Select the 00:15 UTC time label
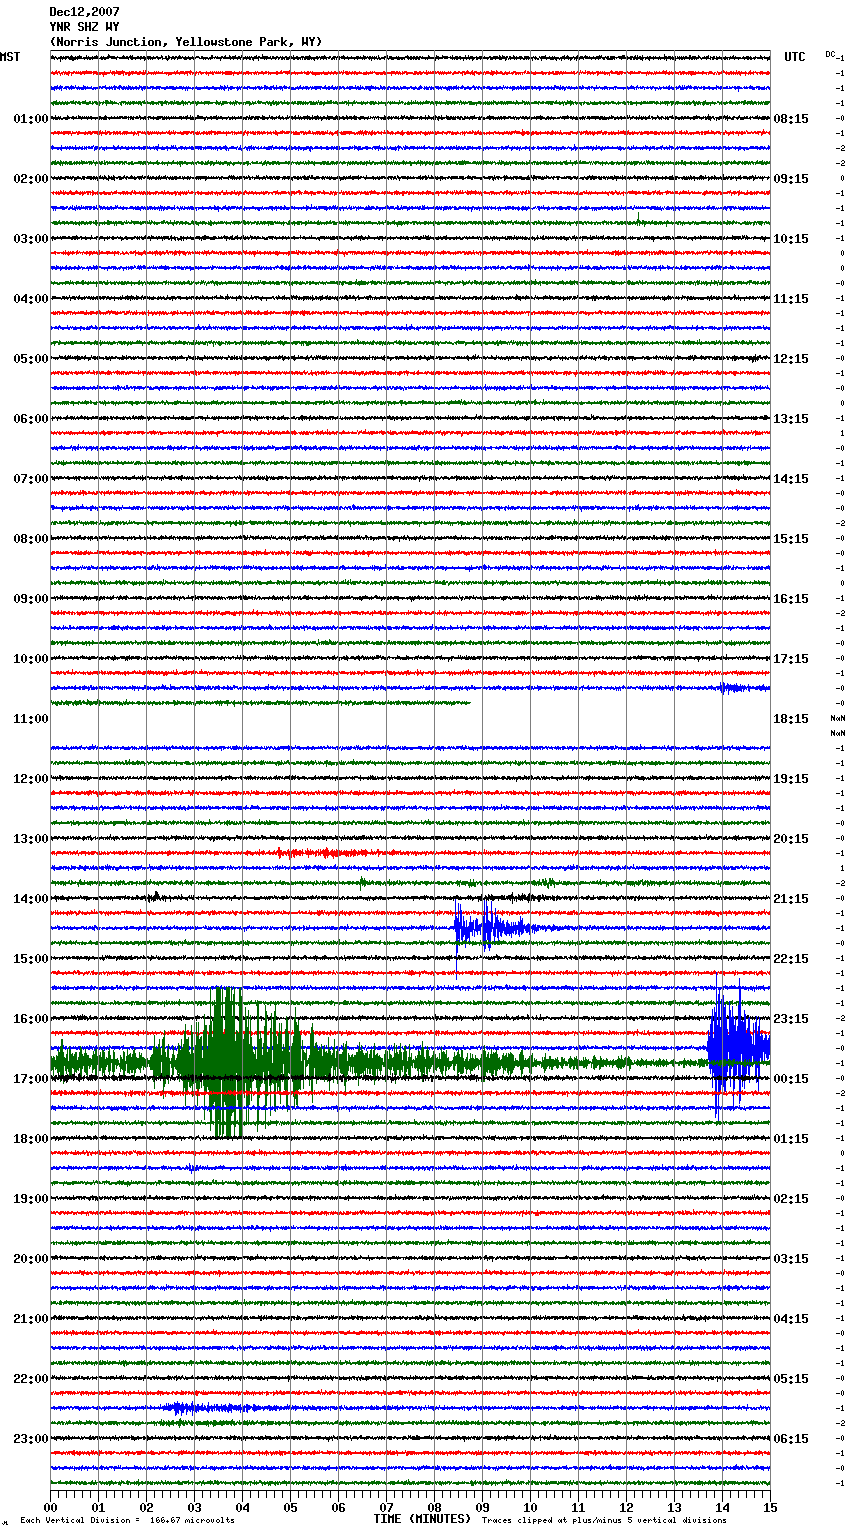The image size is (850, 1534). coord(790,1079)
